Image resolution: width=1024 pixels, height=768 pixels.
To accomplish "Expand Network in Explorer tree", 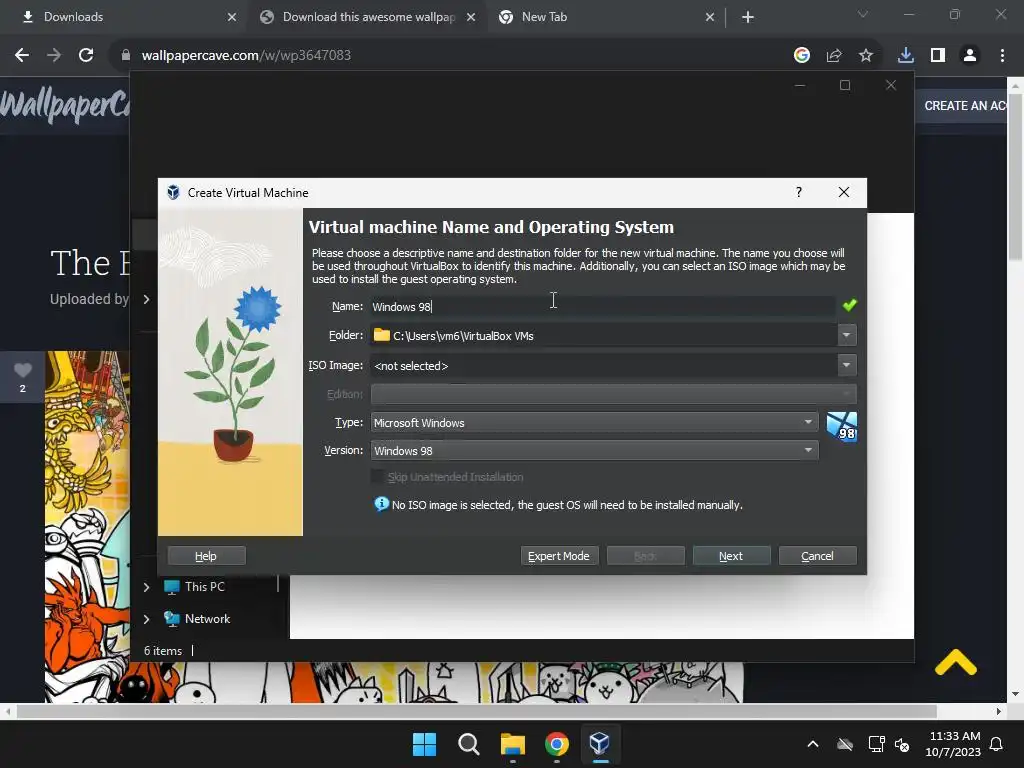I will tap(147, 619).
